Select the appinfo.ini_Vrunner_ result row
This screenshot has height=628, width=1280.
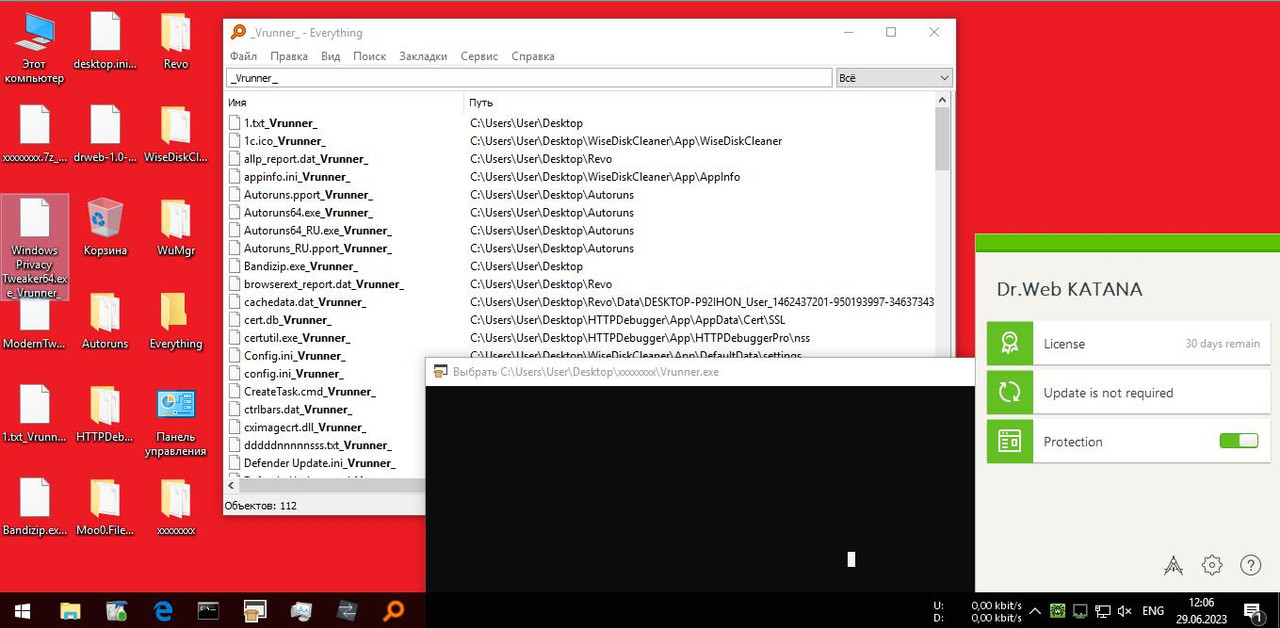coord(580,177)
